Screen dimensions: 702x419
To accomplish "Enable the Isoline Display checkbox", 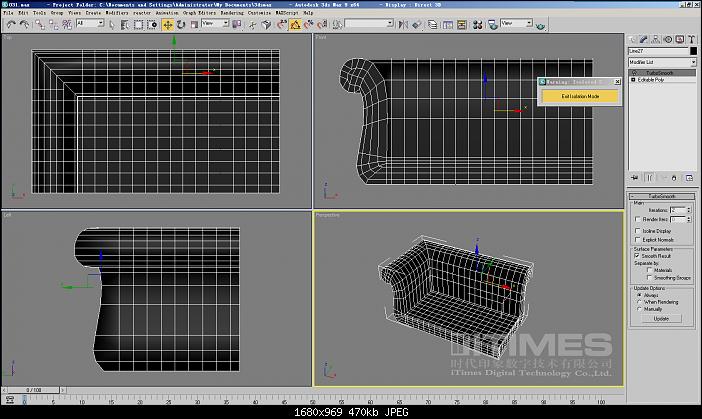I will tap(638, 230).
